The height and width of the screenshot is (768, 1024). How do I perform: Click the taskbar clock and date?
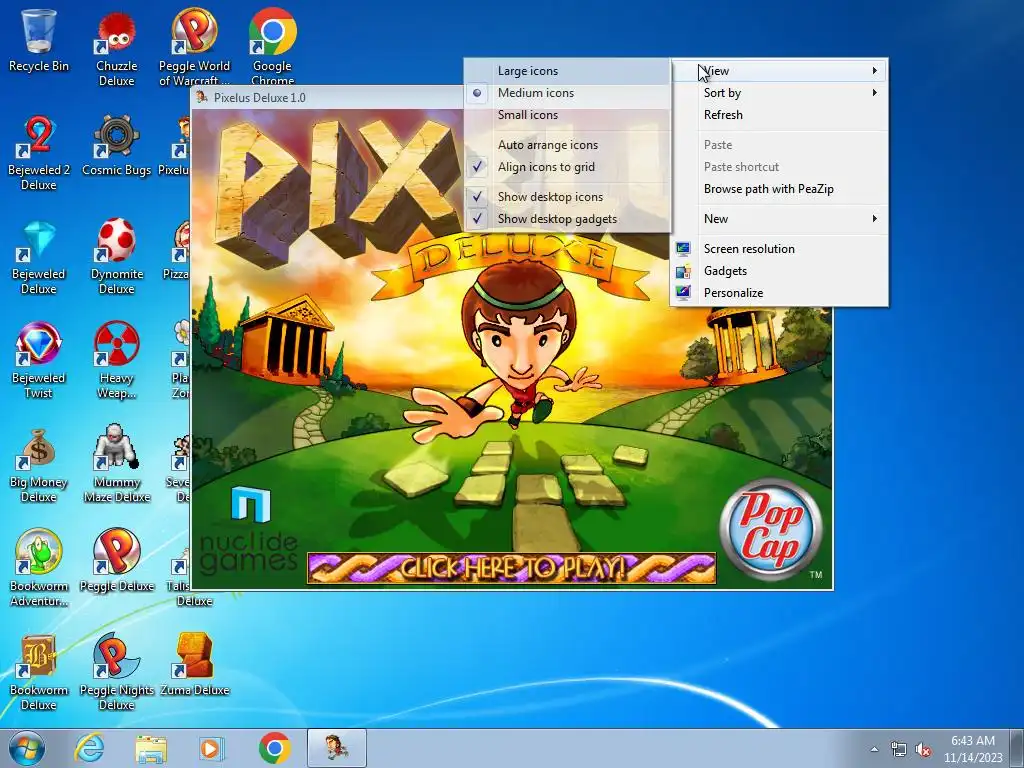[x=973, y=749]
